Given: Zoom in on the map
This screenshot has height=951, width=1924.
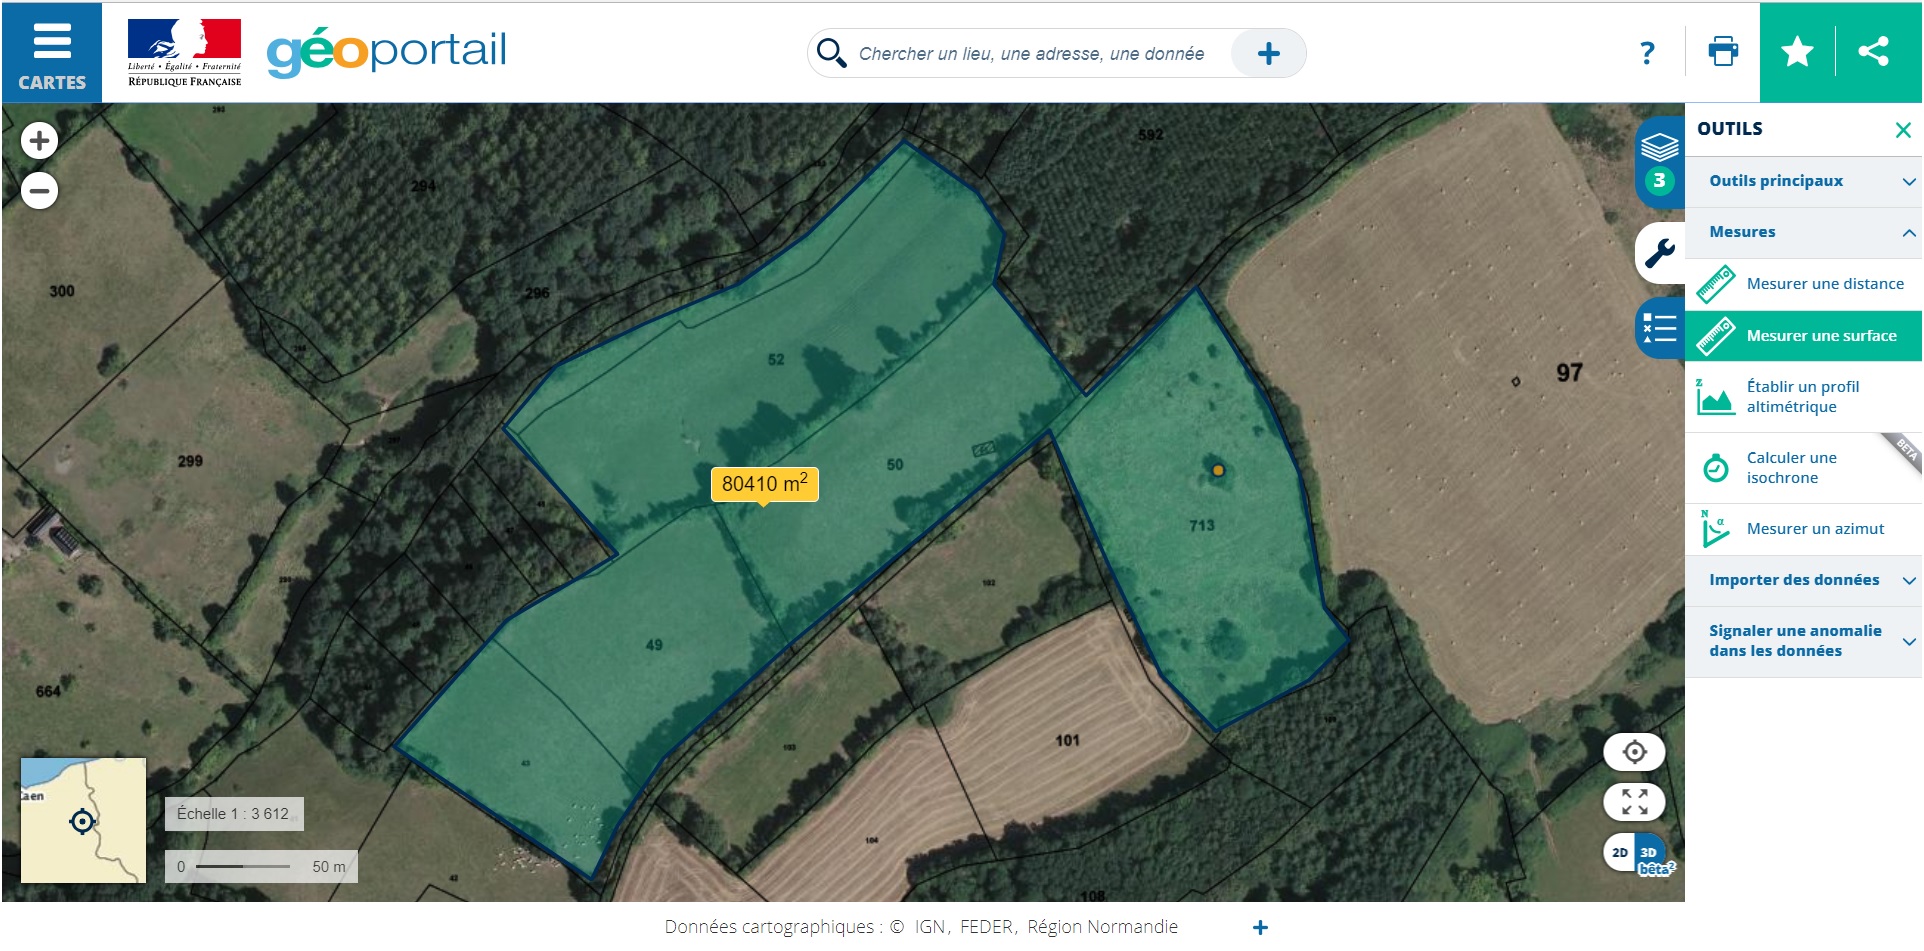Looking at the screenshot, I should pos(40,141).
